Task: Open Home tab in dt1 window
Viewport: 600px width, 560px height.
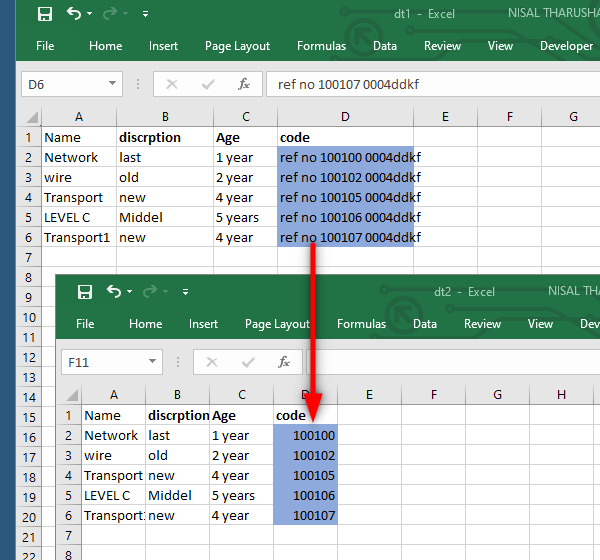Action: point(106,46)
